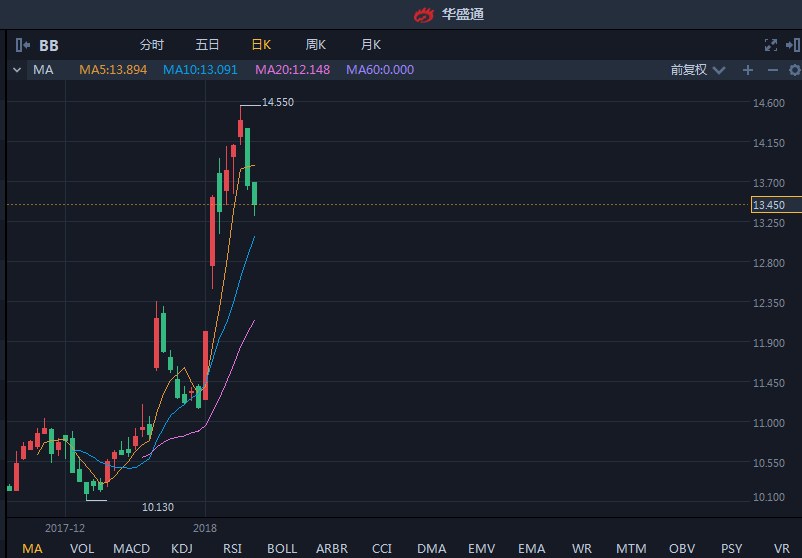Select the 周K weekly candlestick tab
Image resolution: width=802 pixels, height=558 pixels.
click(x=316, y=45)
